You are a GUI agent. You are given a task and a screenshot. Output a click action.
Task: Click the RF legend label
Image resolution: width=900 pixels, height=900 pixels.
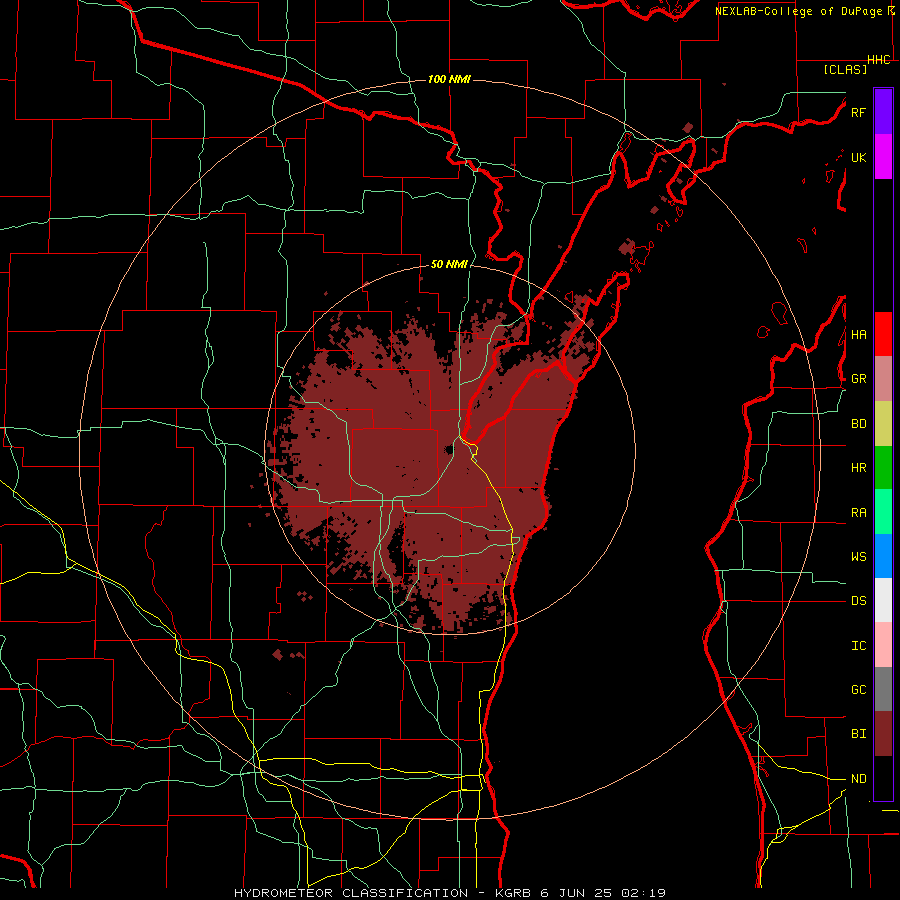click(858, 112)
